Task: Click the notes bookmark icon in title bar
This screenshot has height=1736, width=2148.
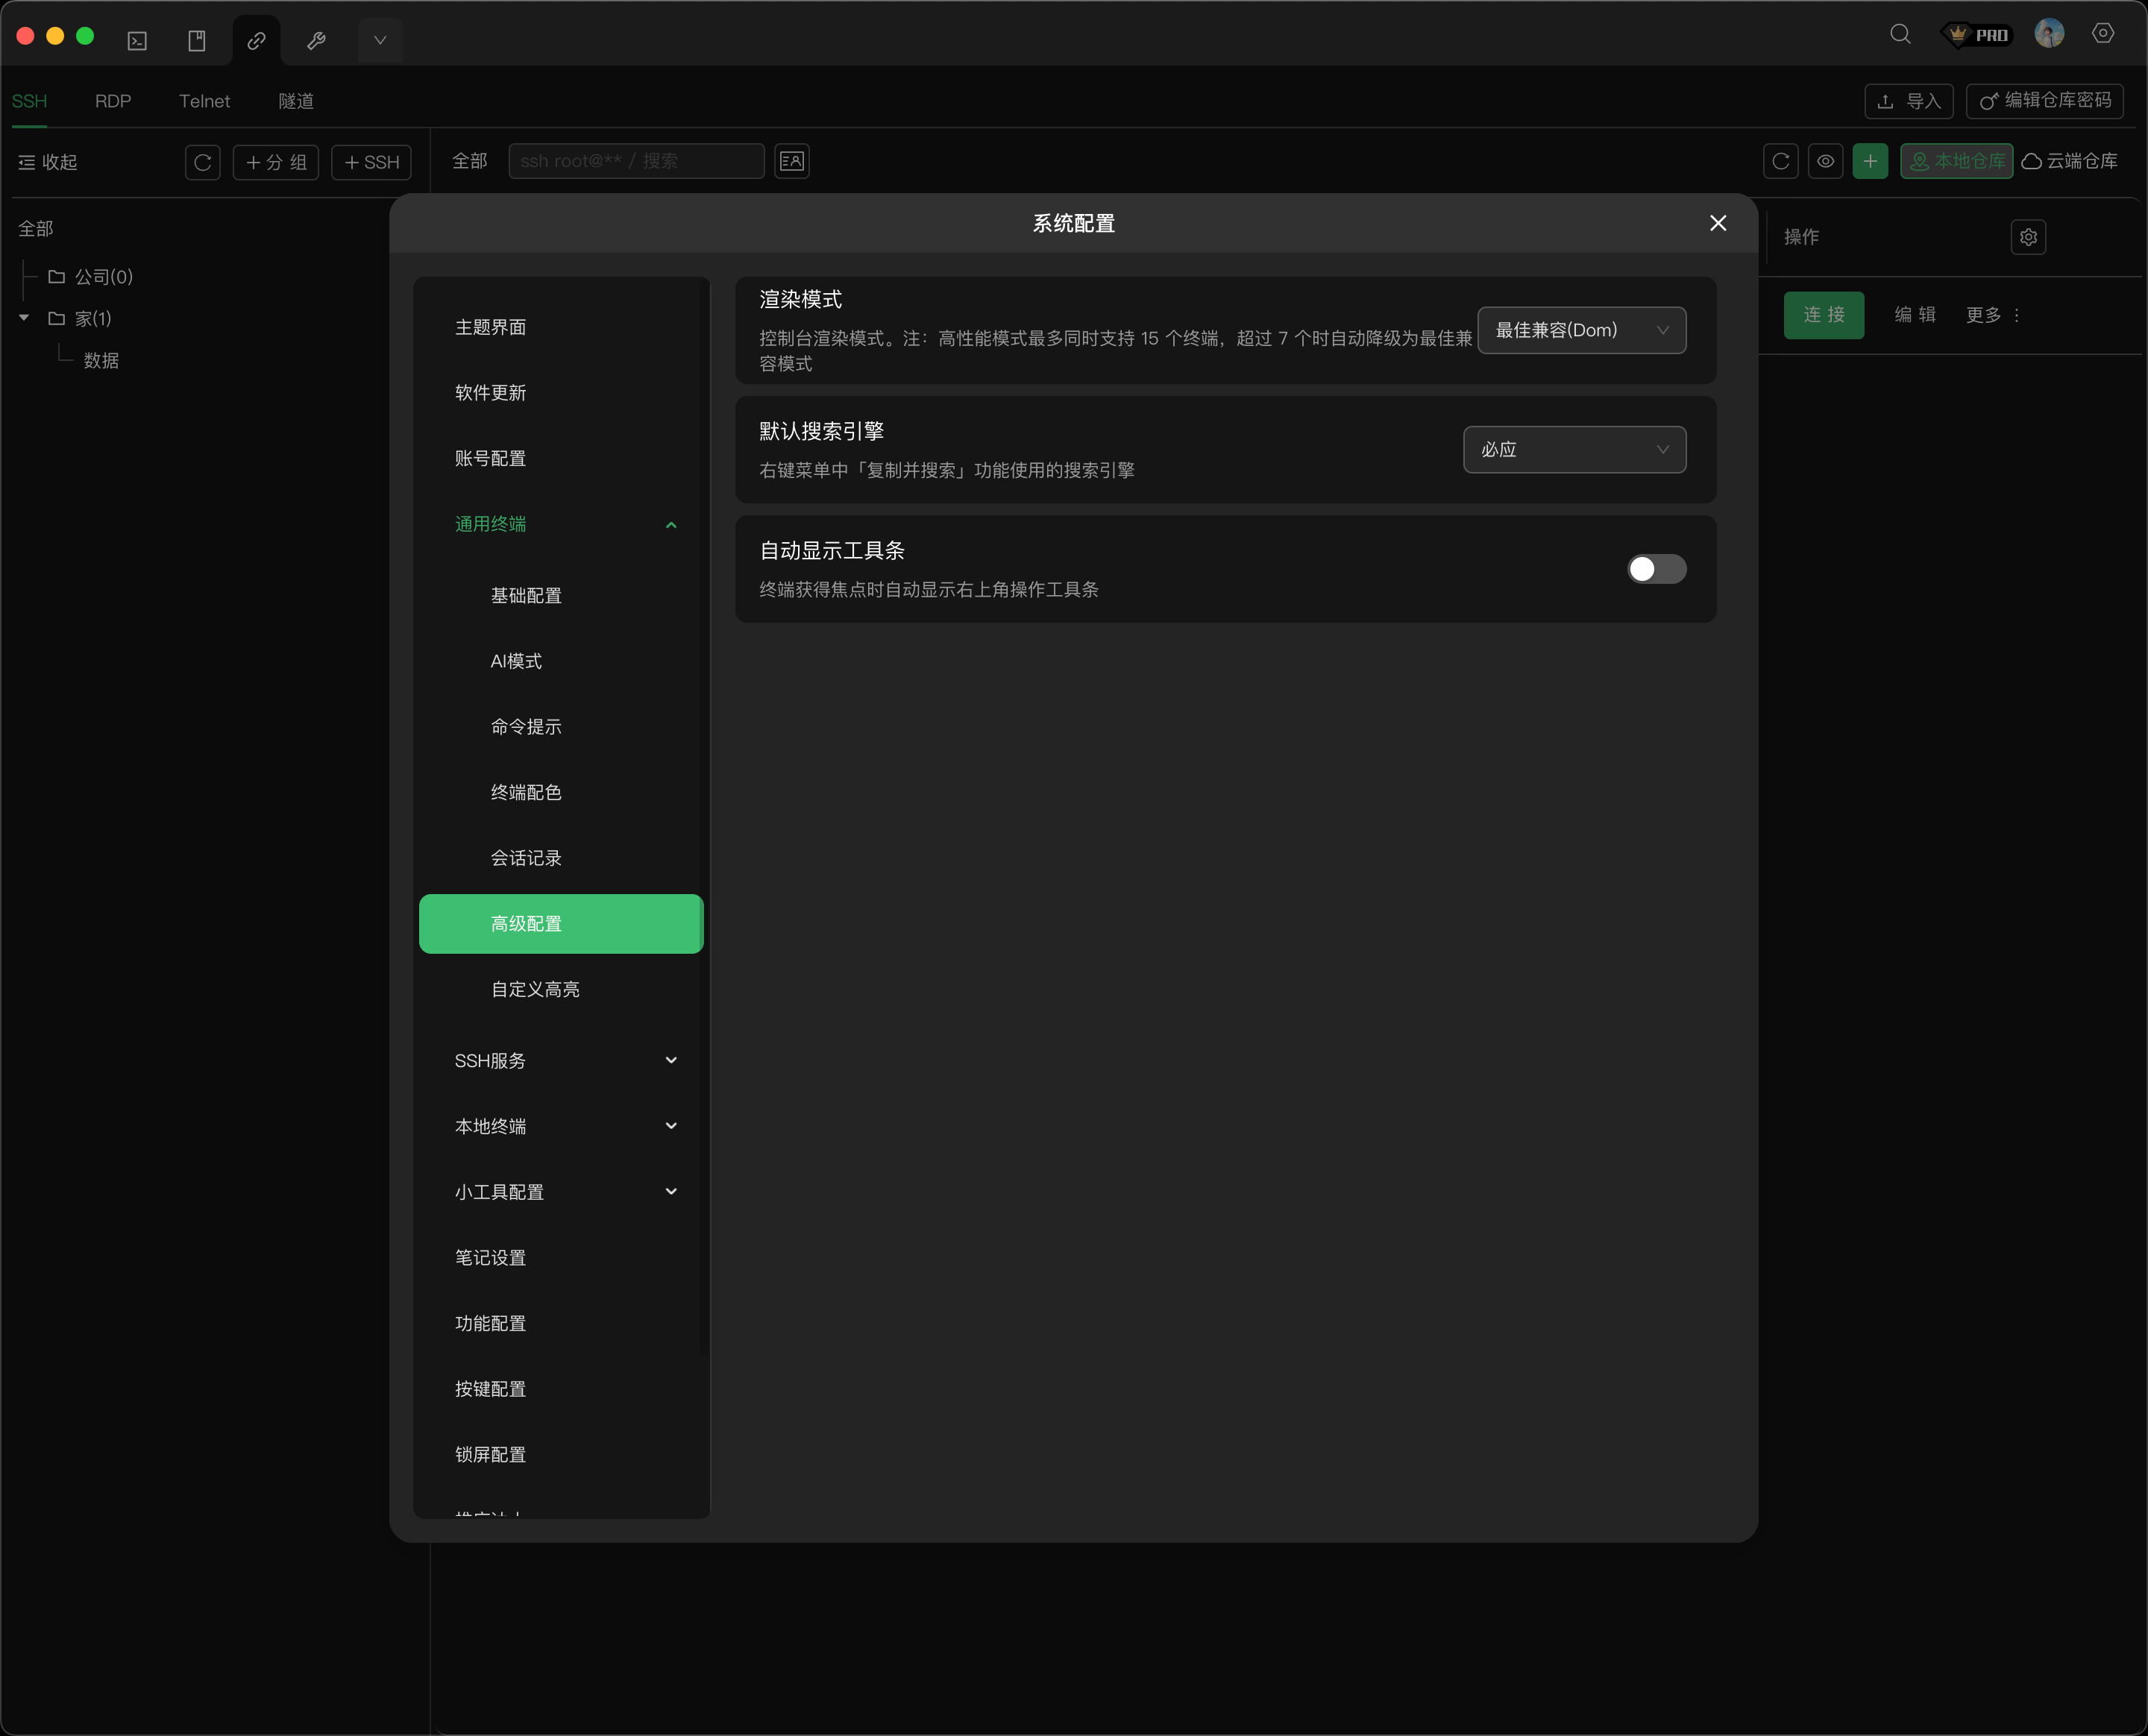Action: point(197,40)
